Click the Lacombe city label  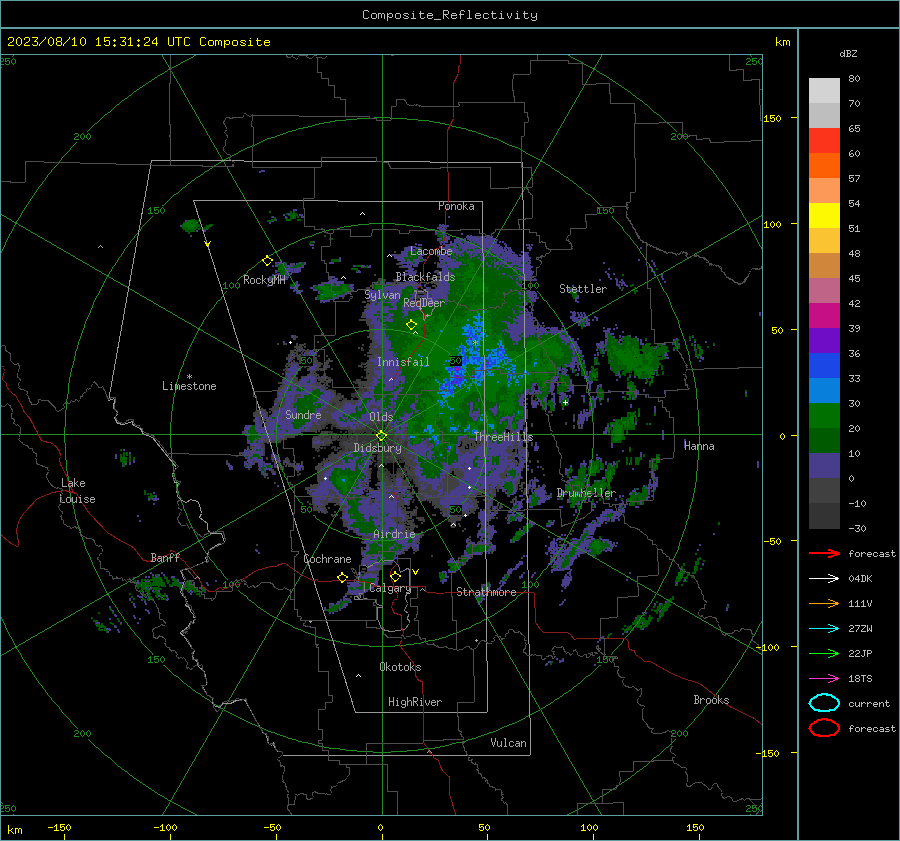click(431, 251)
